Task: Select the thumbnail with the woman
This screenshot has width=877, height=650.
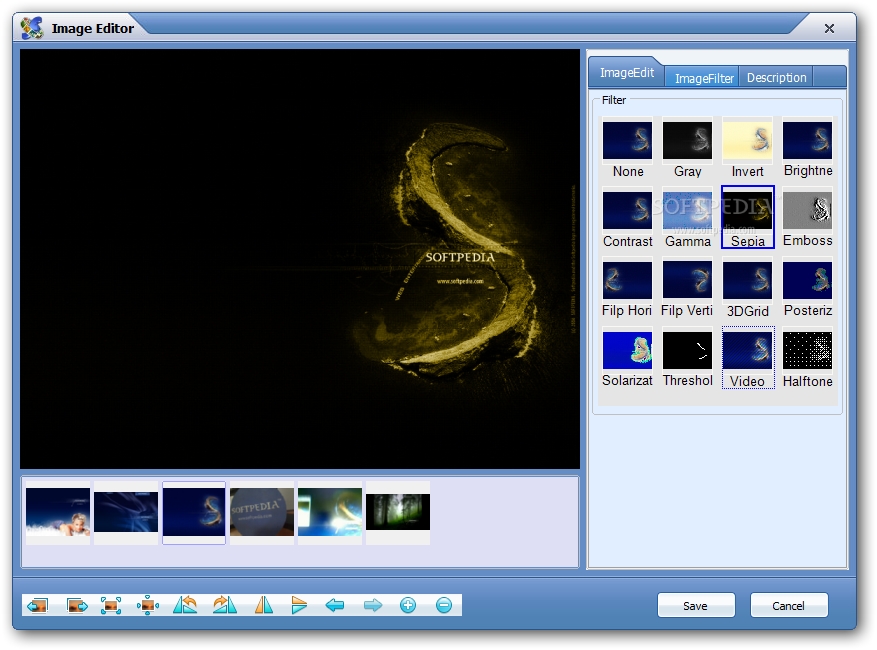Action: tap(58, 512)
